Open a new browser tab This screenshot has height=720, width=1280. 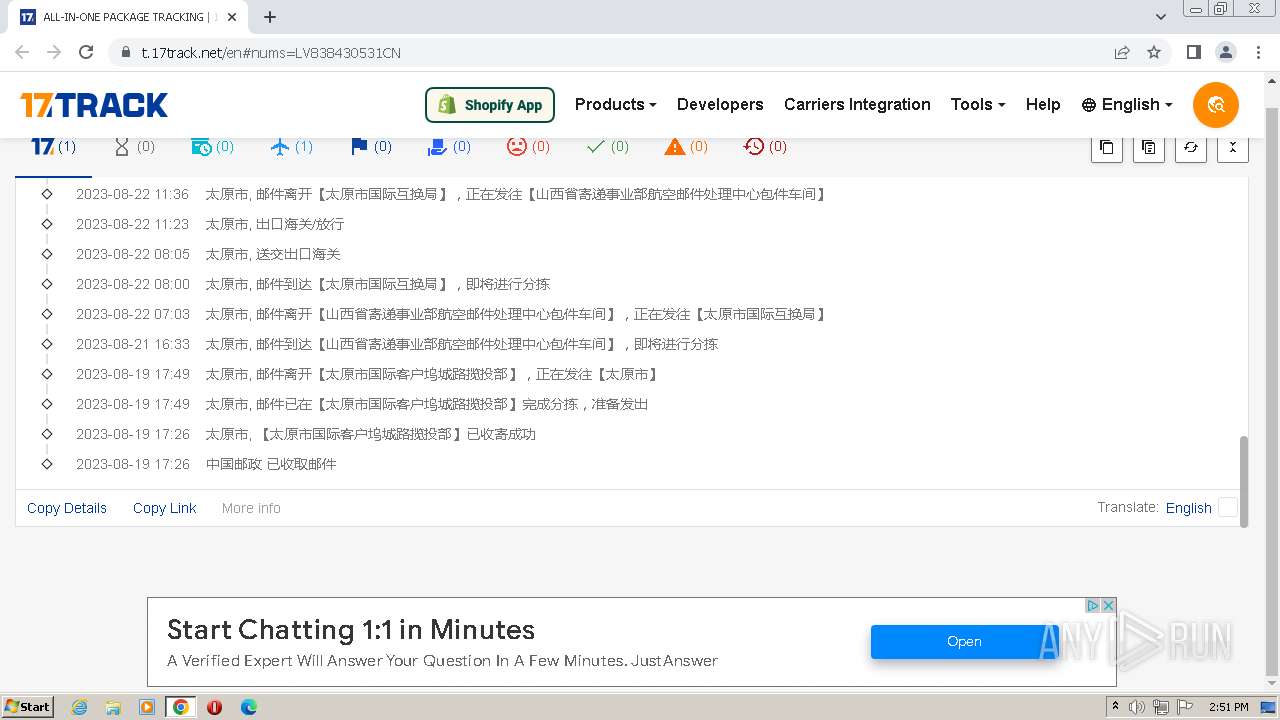click(x=269, y=17)
